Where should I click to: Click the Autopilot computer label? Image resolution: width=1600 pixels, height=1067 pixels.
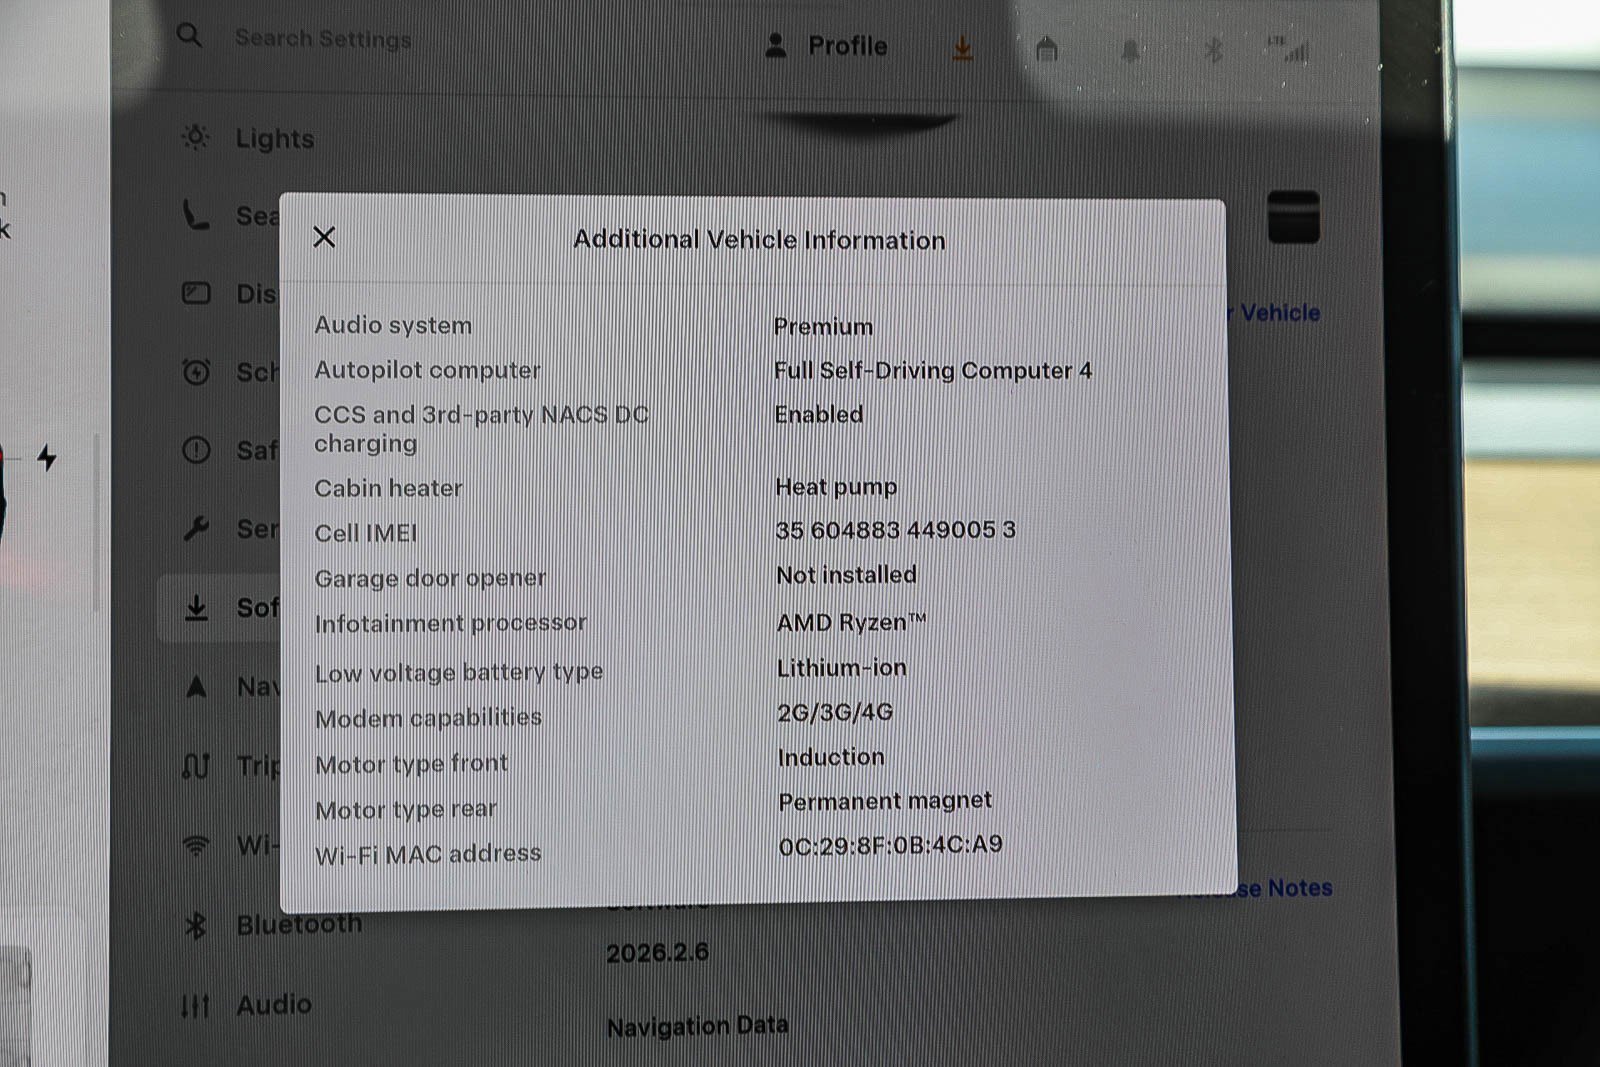coord(427,370)
